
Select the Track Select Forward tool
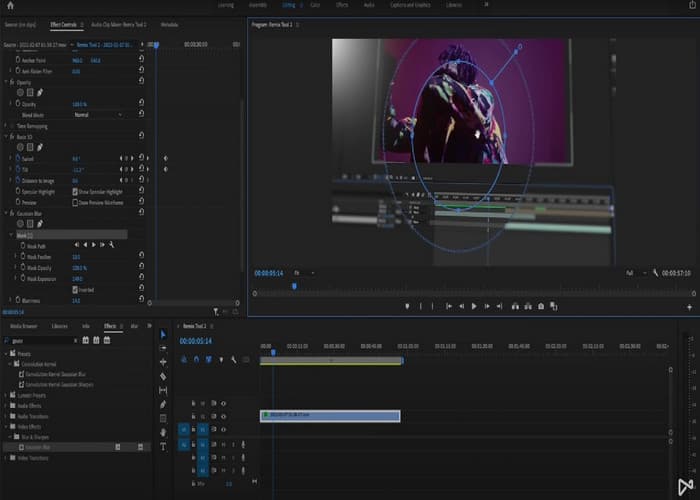pos(163,348)
